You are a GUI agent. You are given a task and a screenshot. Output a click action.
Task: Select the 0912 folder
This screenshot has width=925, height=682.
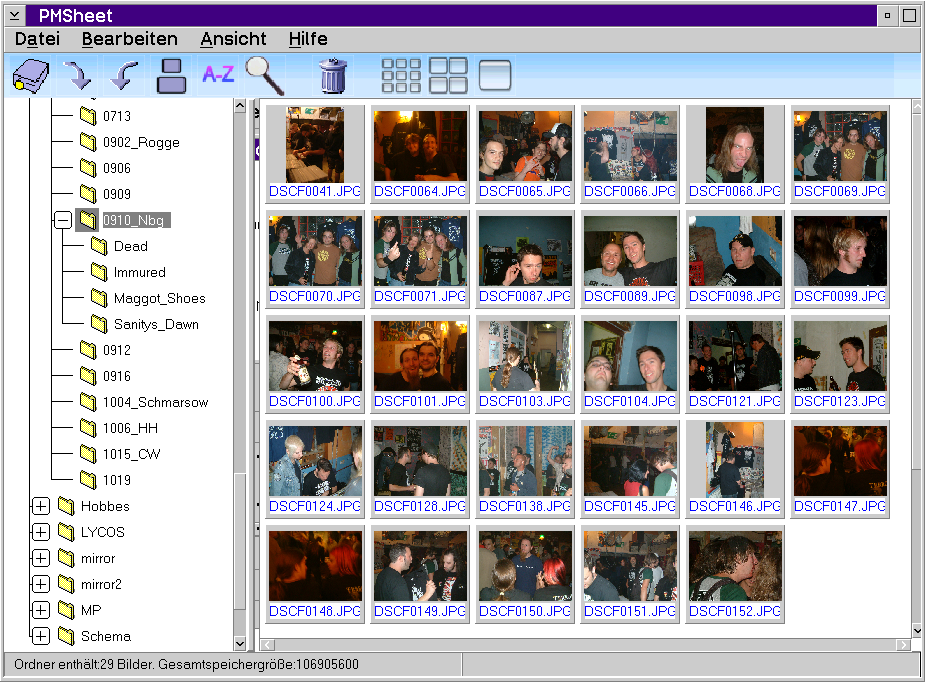pyautogui.click(x=117, y=350)
